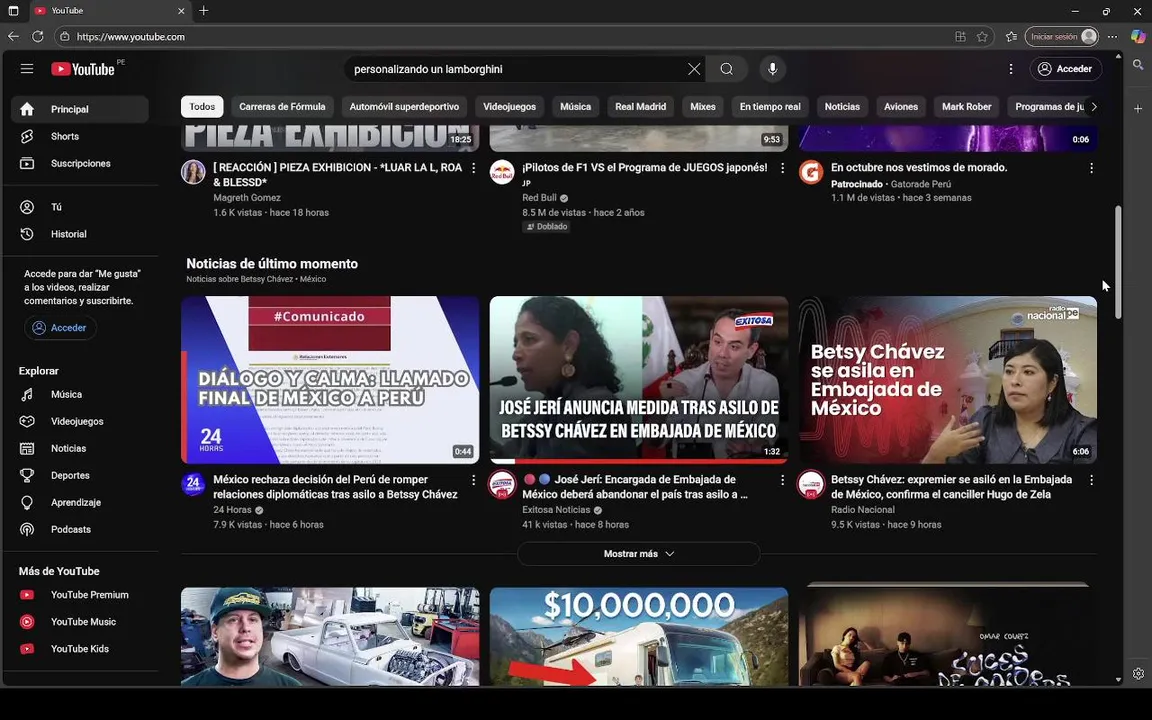Viewport: 1152px width, 720px height.
Task: Play Betsy Chávez se asila thumbnail
Action: [x=948, y=380]
